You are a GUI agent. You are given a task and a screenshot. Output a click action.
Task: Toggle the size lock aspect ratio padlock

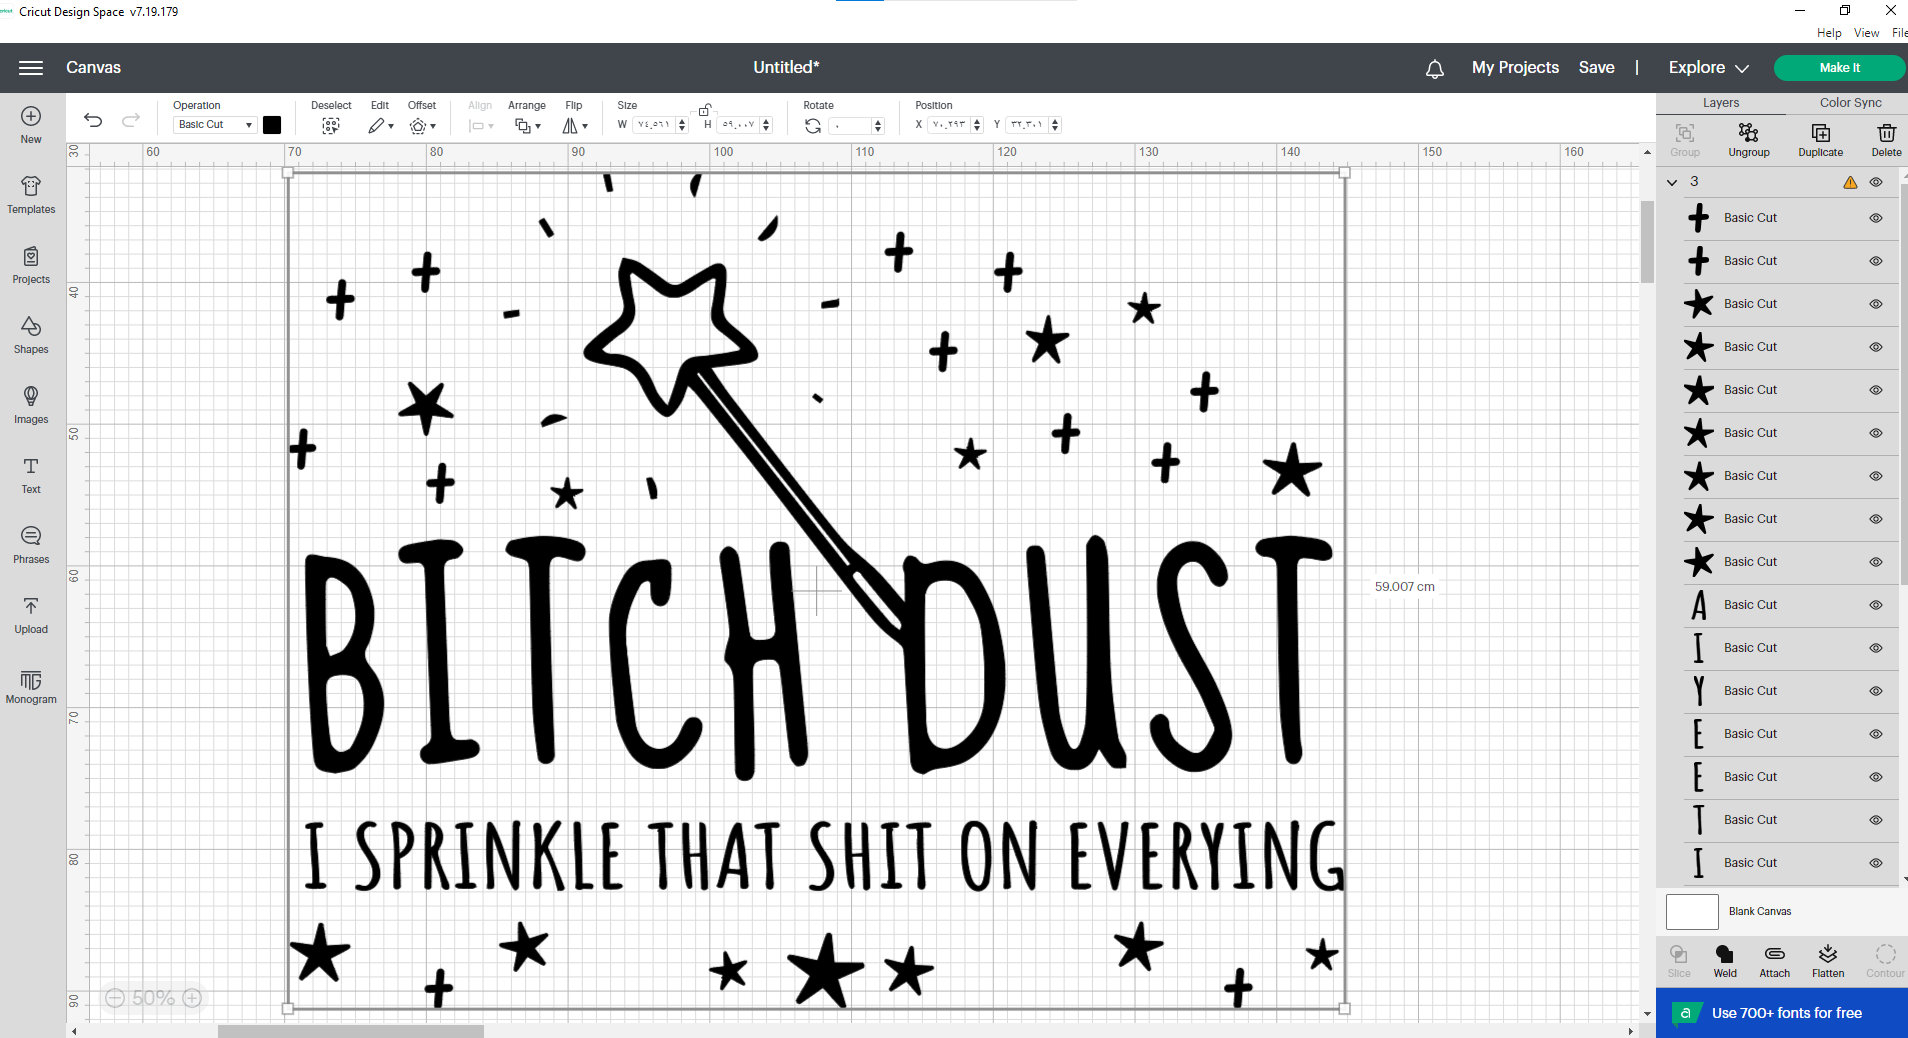(x=705, y=108)
